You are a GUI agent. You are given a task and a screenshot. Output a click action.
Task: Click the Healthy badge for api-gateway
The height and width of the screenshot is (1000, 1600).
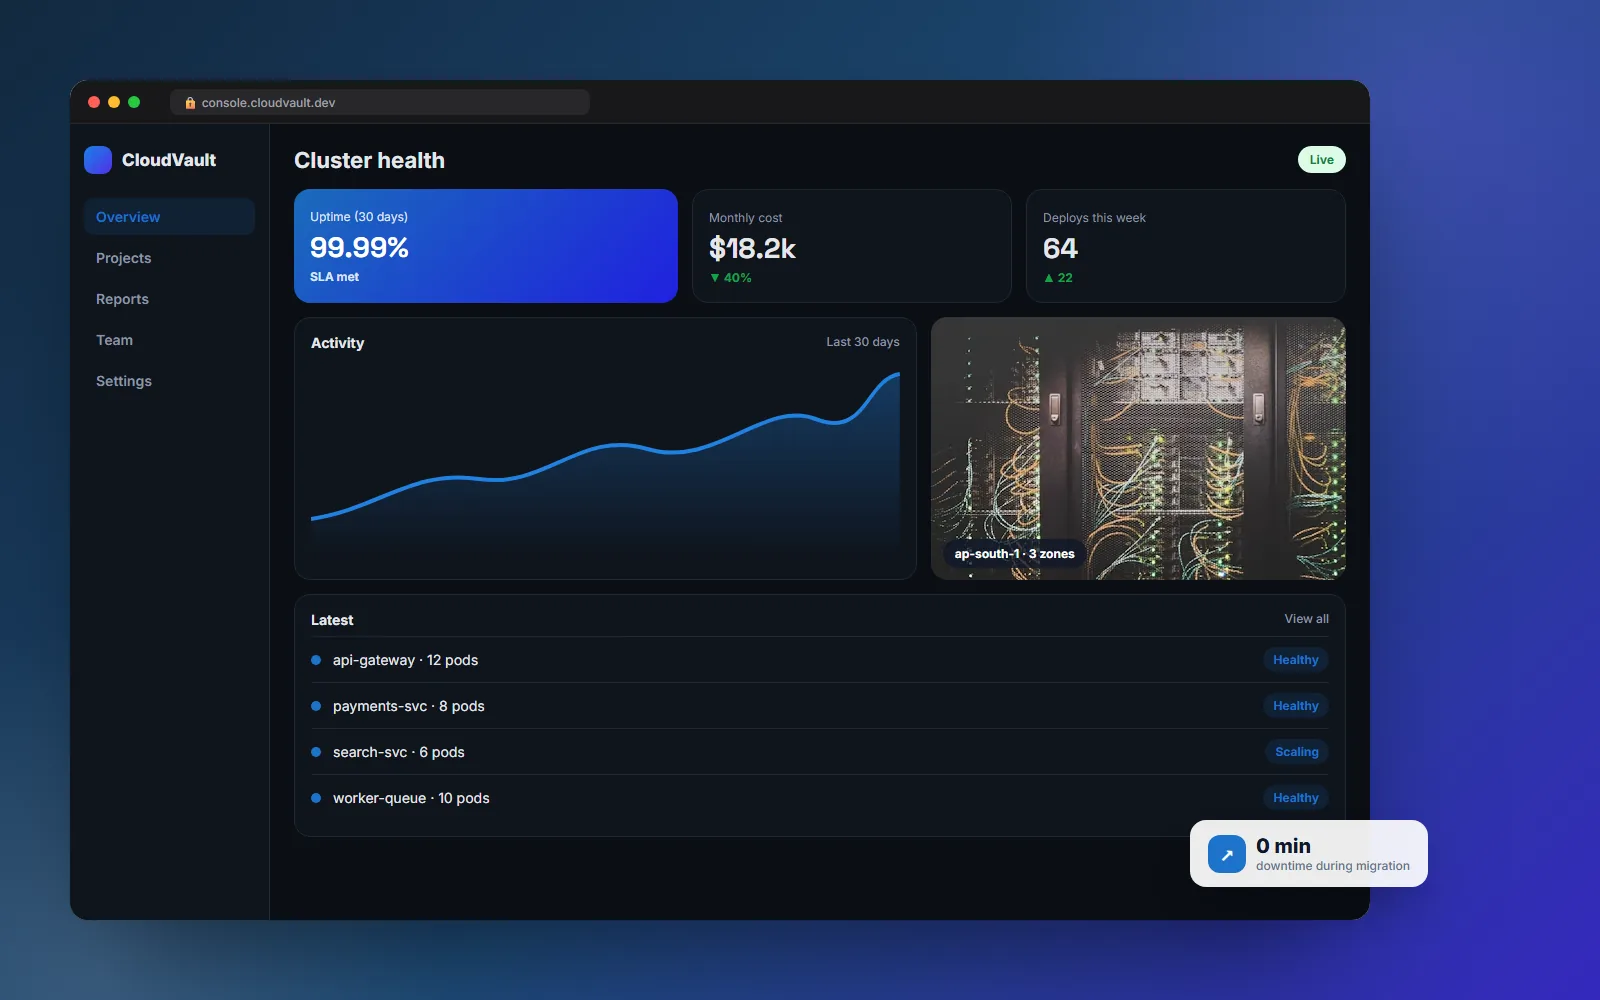coord(1296,660)
